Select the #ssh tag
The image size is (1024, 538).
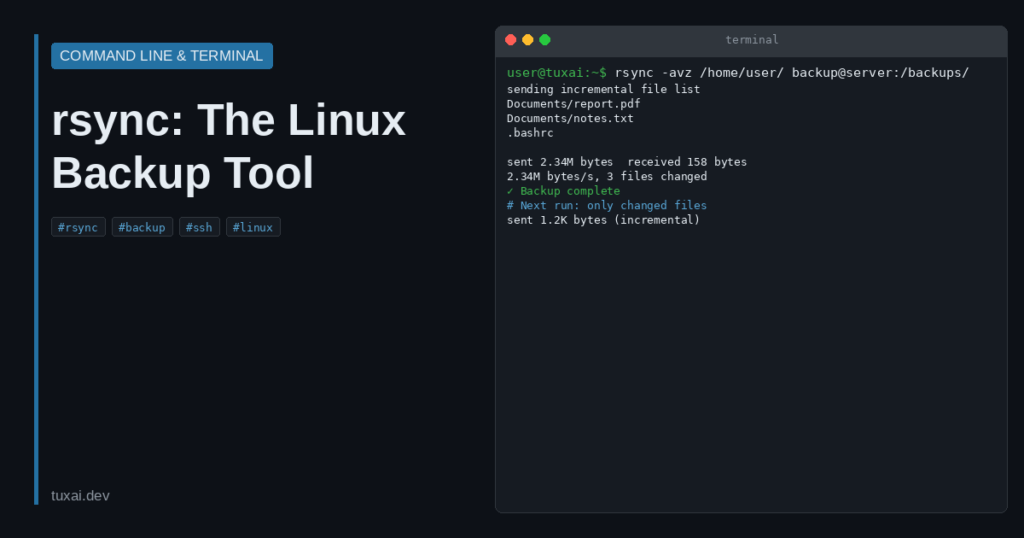click(199, 227)
